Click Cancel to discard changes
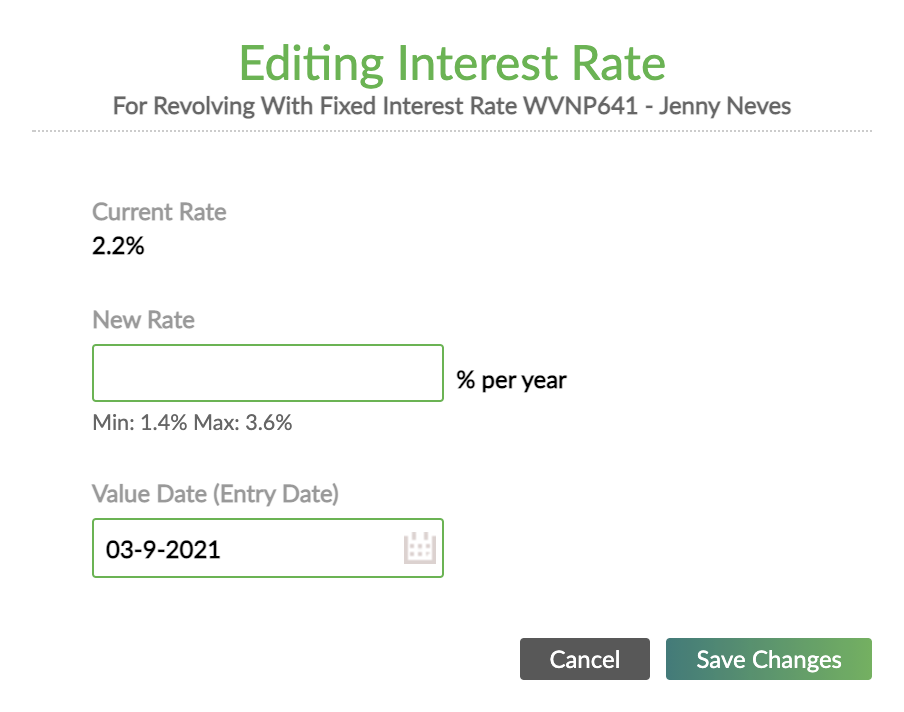904x712 pixels. click(584, 659)
